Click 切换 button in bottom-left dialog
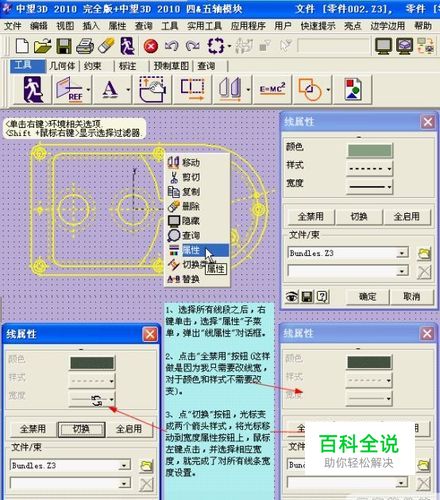This screenshot has height=500, width=440. [81, 429]
